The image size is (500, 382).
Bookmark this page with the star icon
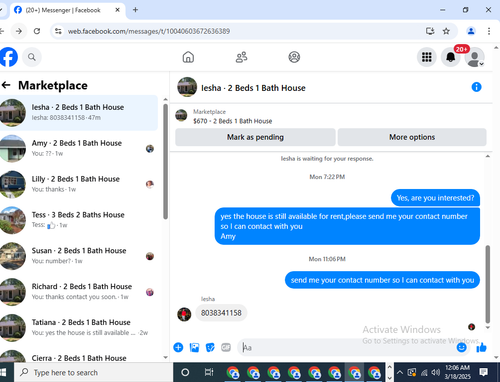[446, 31]
